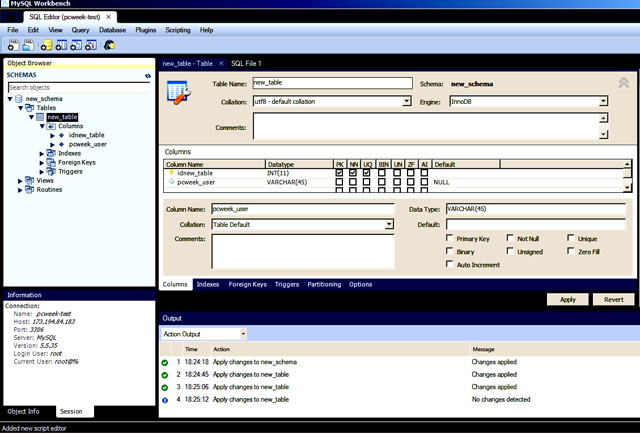Enable the Unique checkbox in column details

[571, 238]
